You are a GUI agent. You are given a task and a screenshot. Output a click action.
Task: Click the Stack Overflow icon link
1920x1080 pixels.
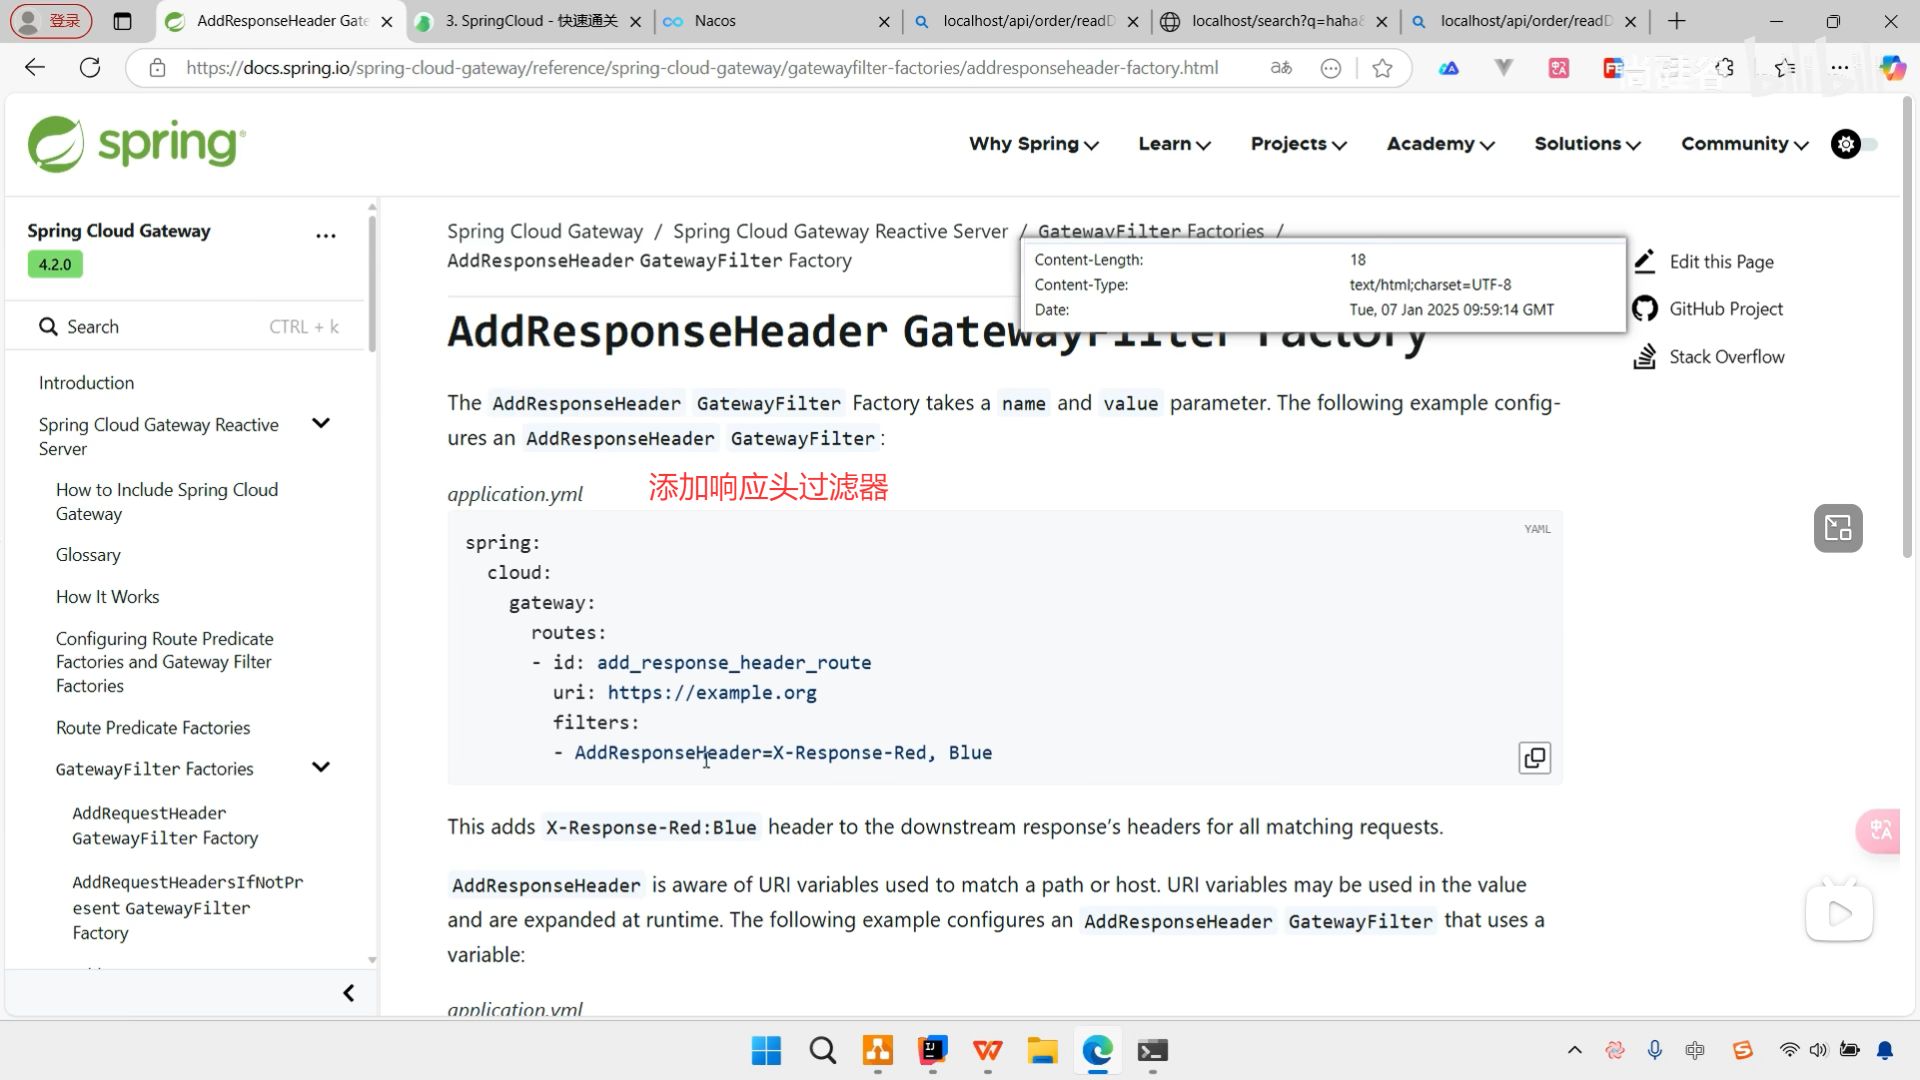point(1645,357)
